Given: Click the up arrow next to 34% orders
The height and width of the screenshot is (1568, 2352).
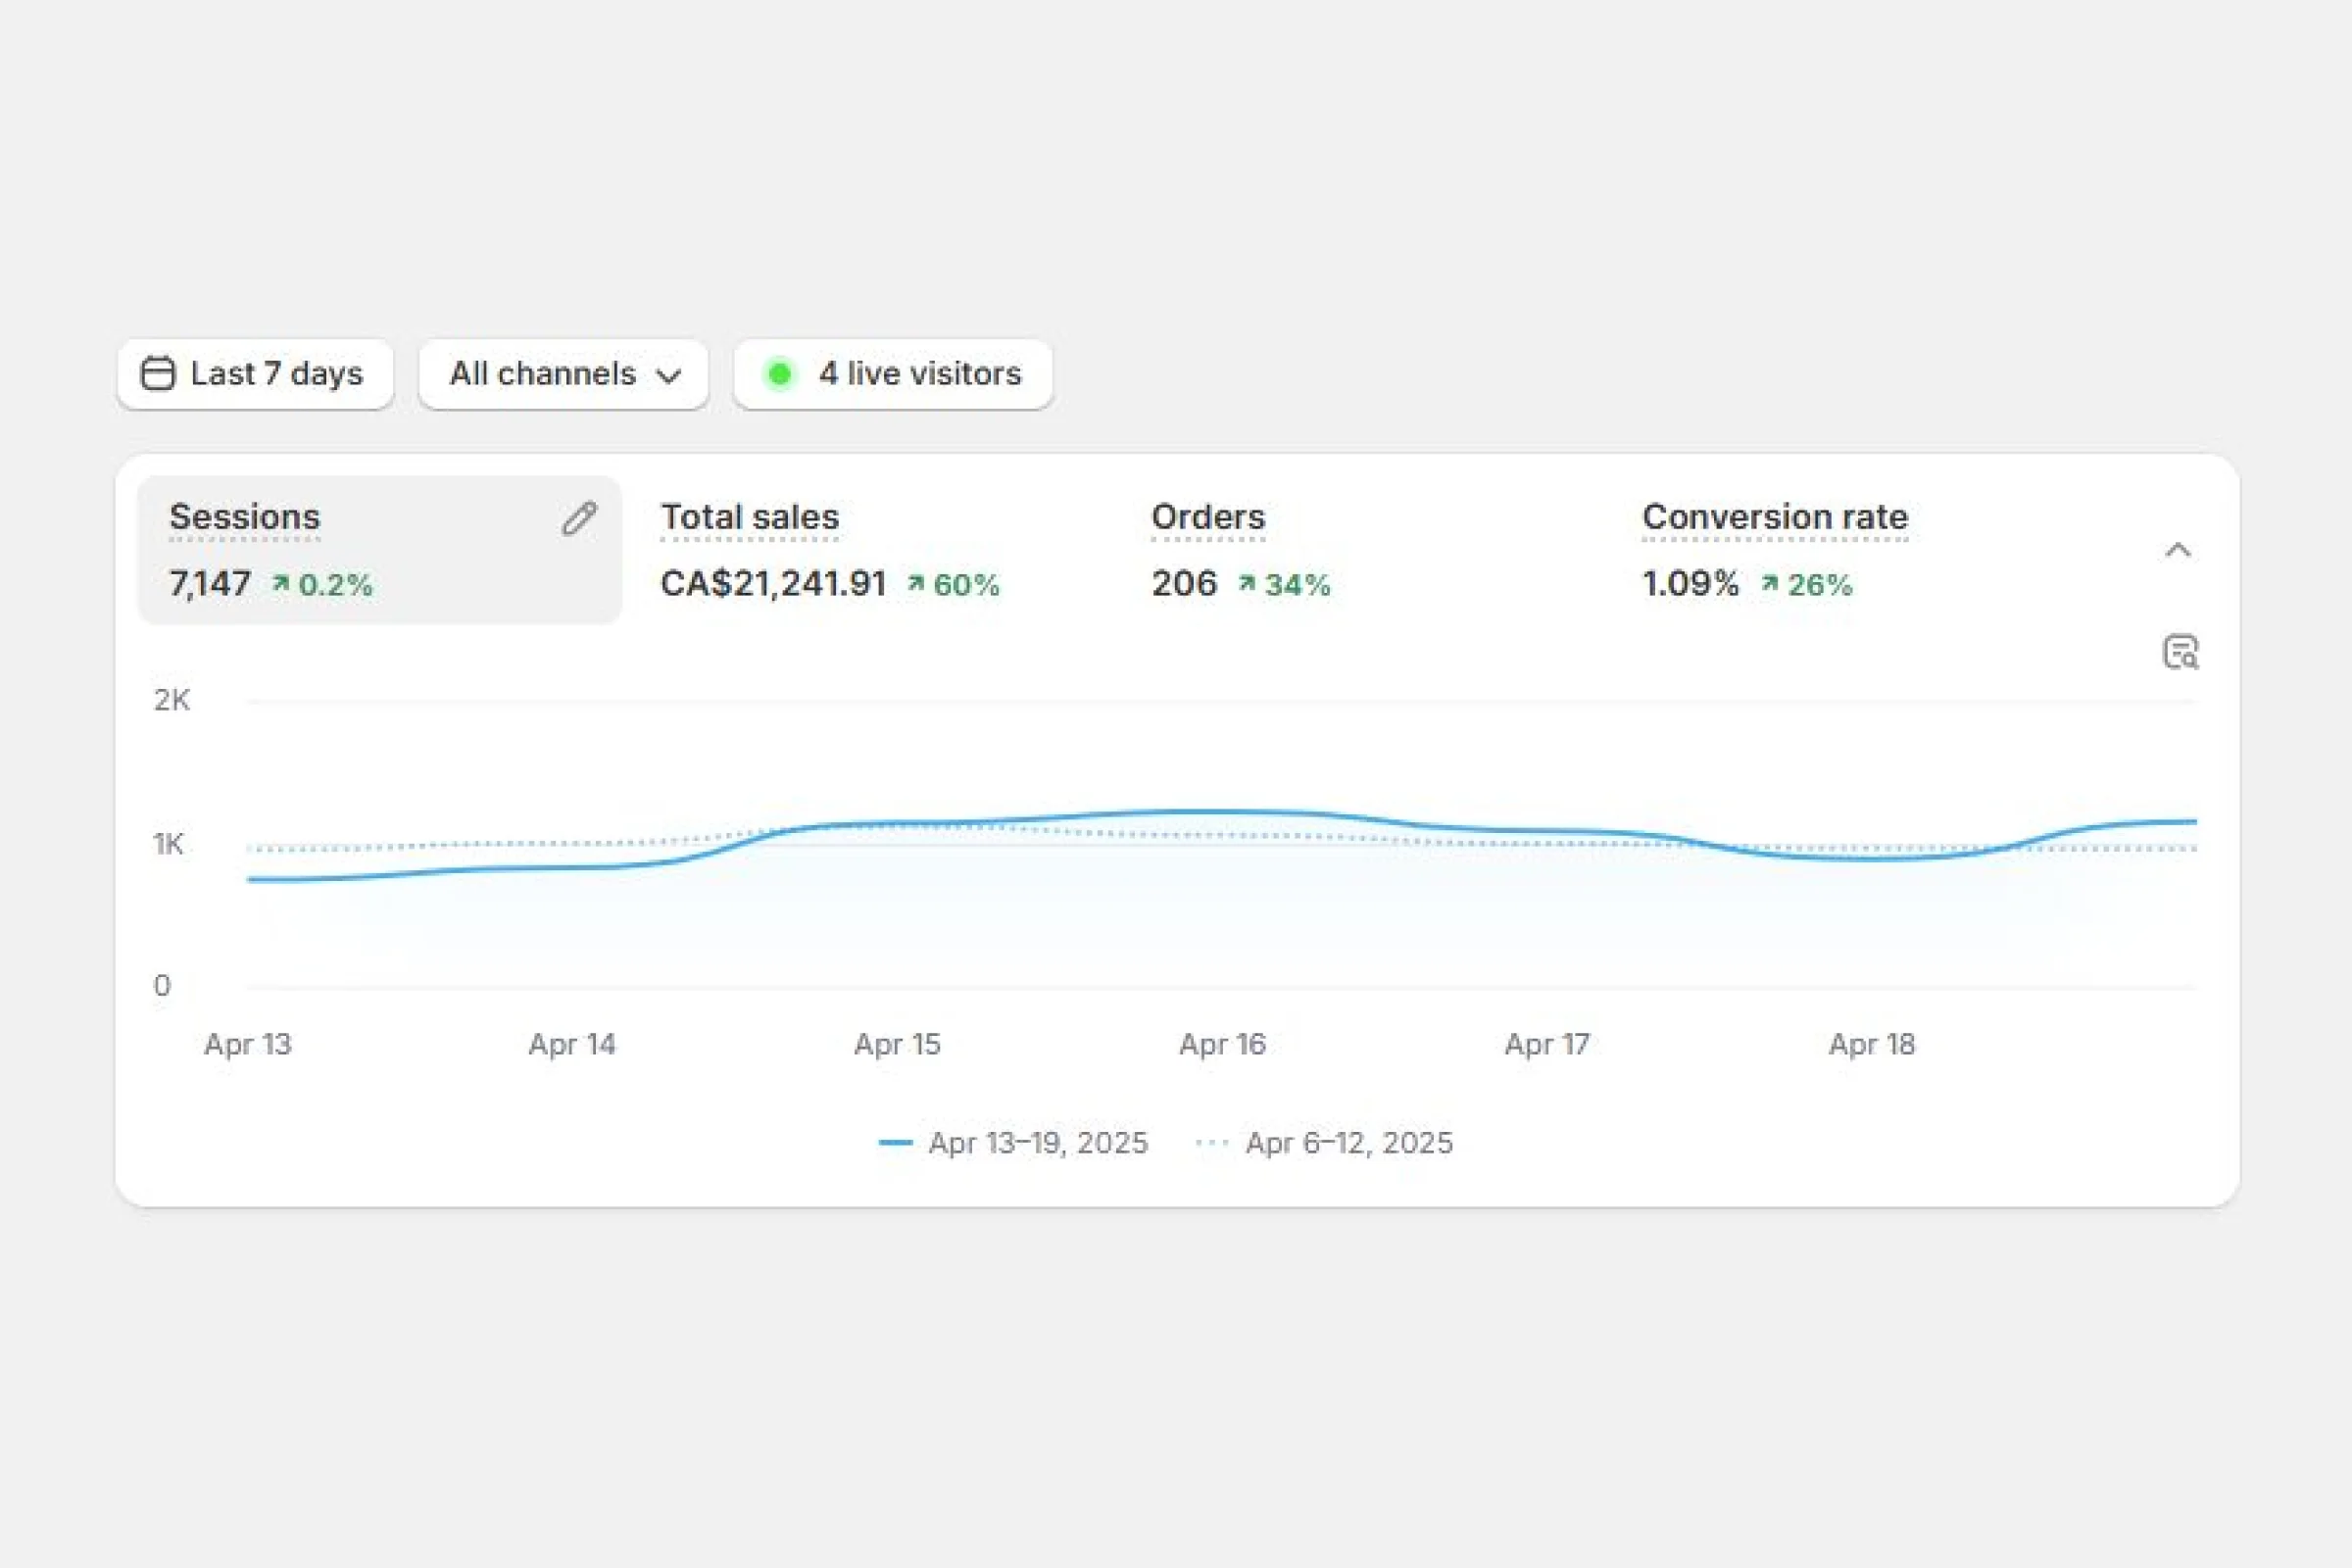Looking at the screenshot, I should [1246, 583].
